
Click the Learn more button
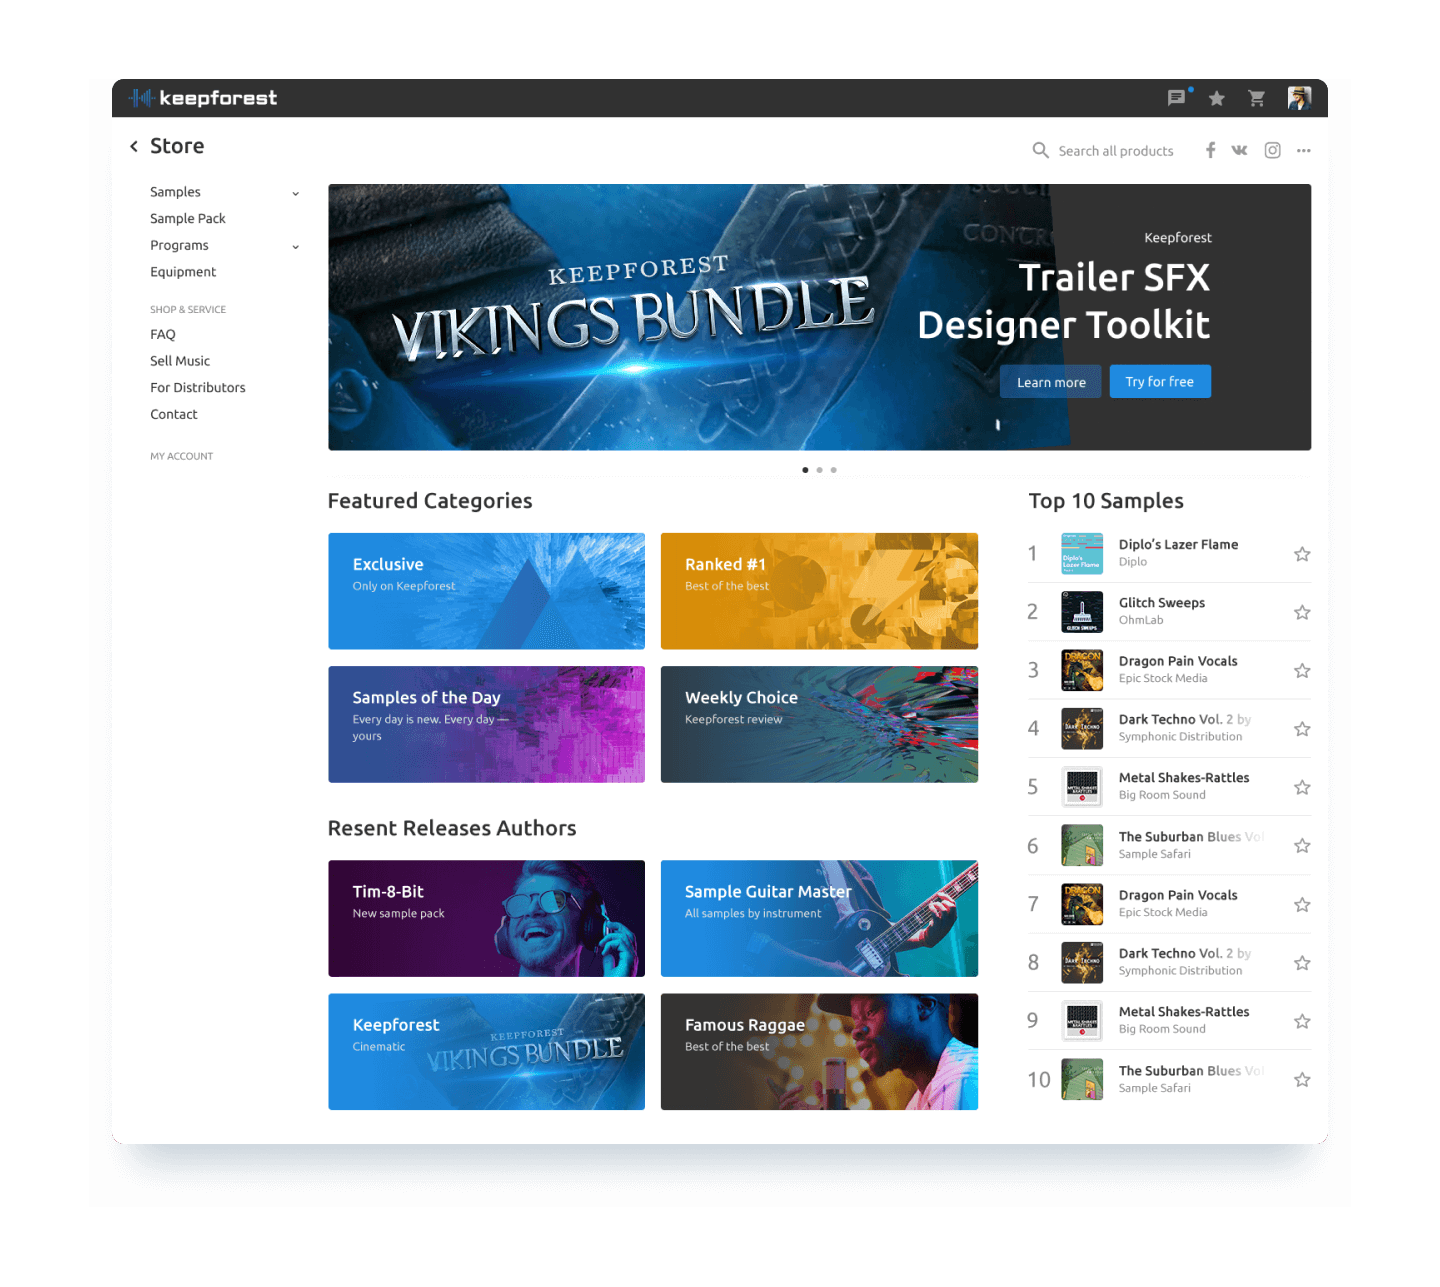pyautogui.click(x=1051, y=382)
